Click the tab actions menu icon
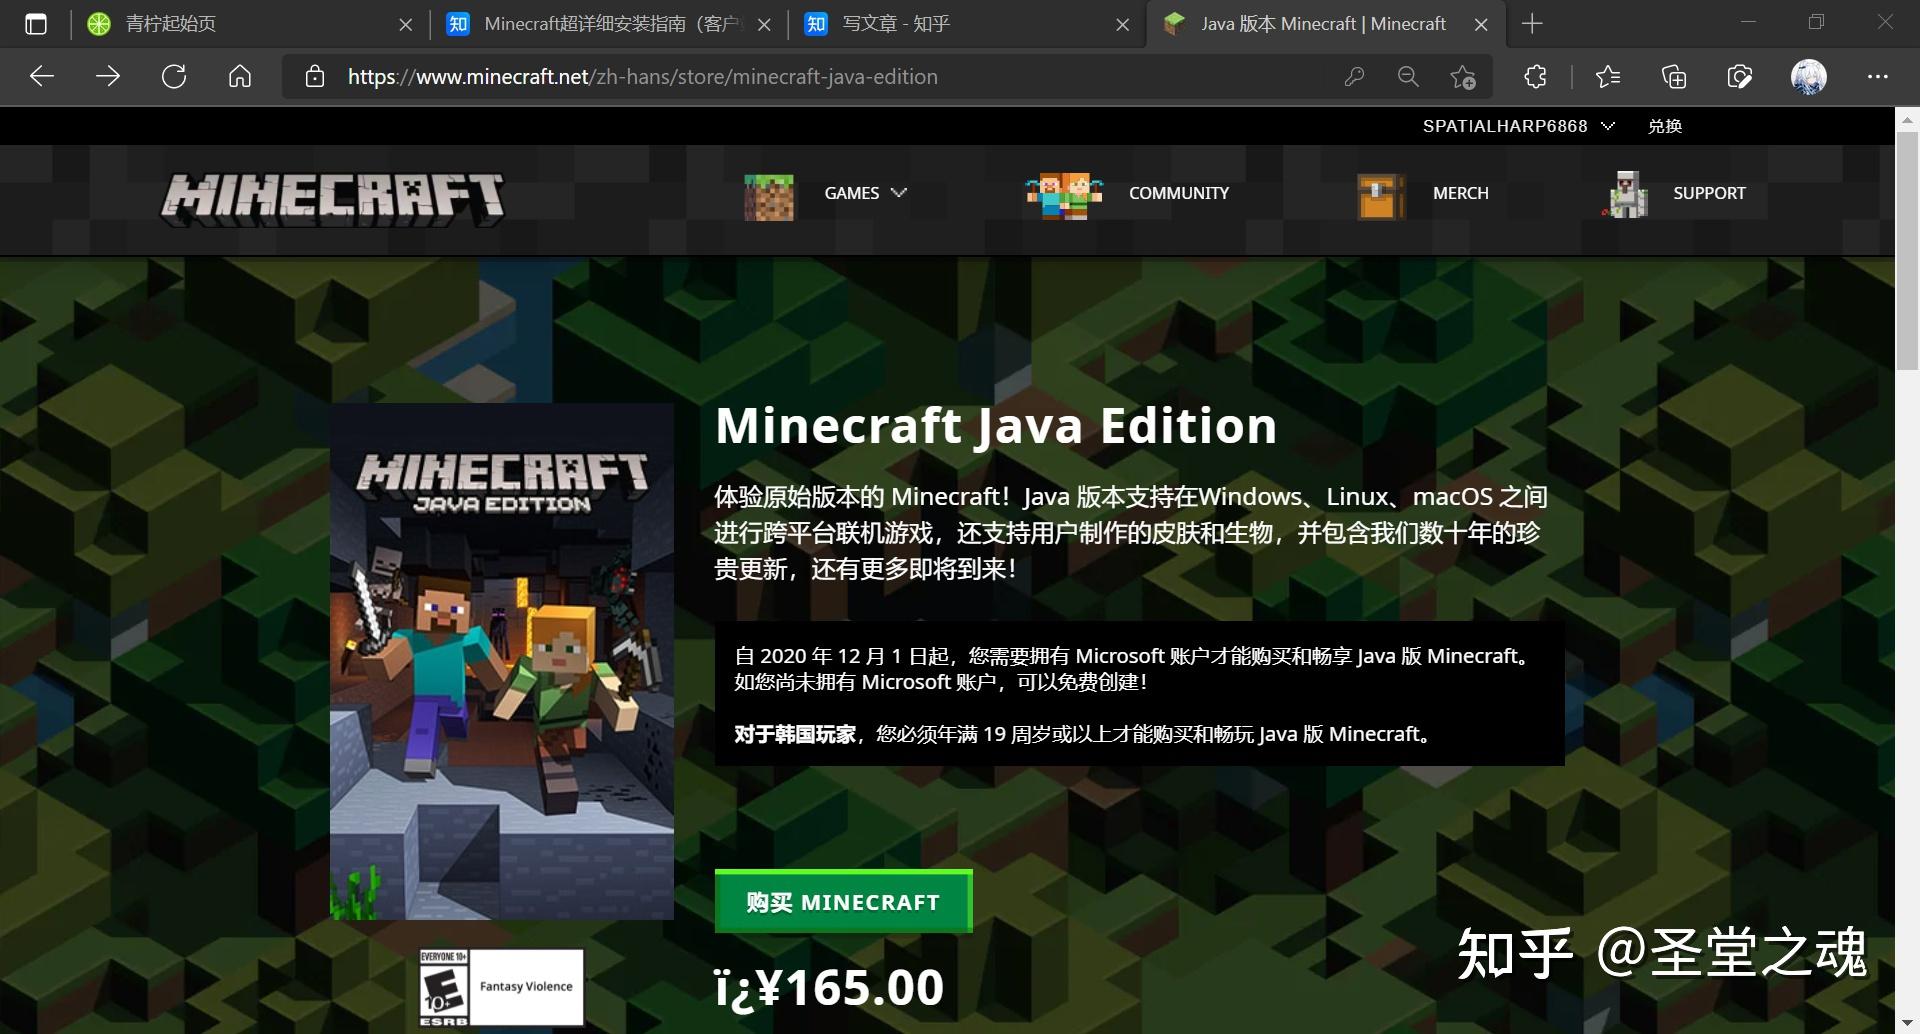Viewport: 1920px width, 1034px height. tap(36, 24)
